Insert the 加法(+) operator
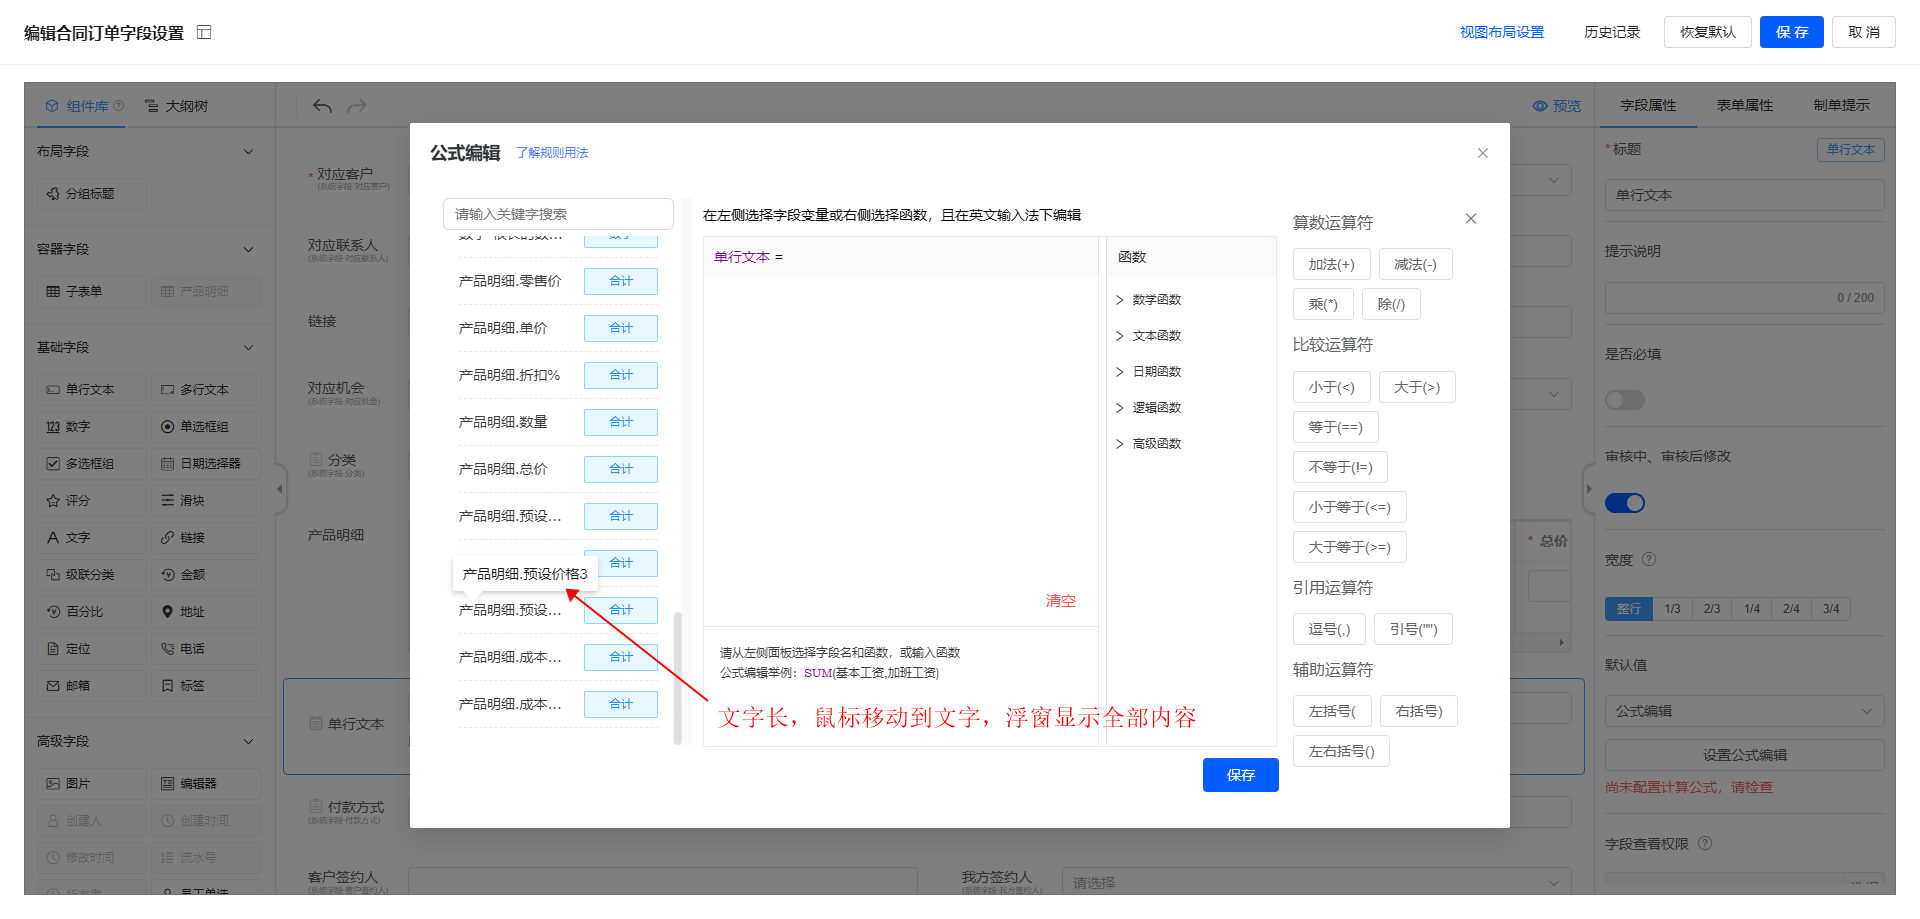Screen dimensions: 1920x919 pos(1331,264)
